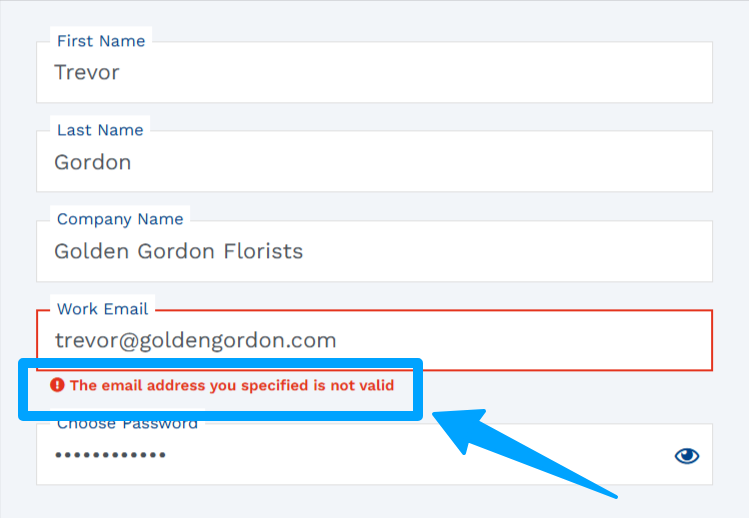Click the red error exclamation icon
This screenshot has width=749, height=518.
pos(57,385)
